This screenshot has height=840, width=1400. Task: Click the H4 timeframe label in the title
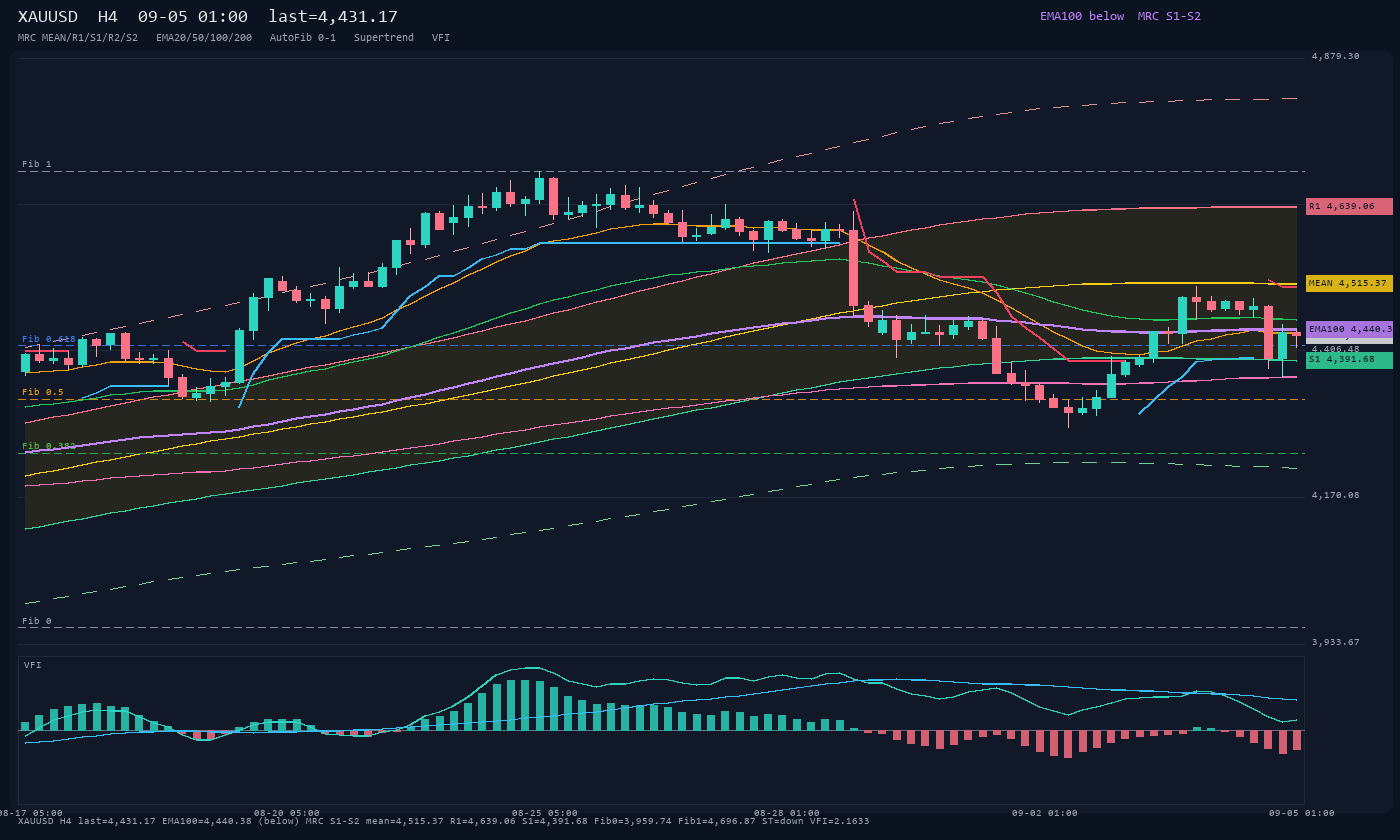click(x=108, y=17)
